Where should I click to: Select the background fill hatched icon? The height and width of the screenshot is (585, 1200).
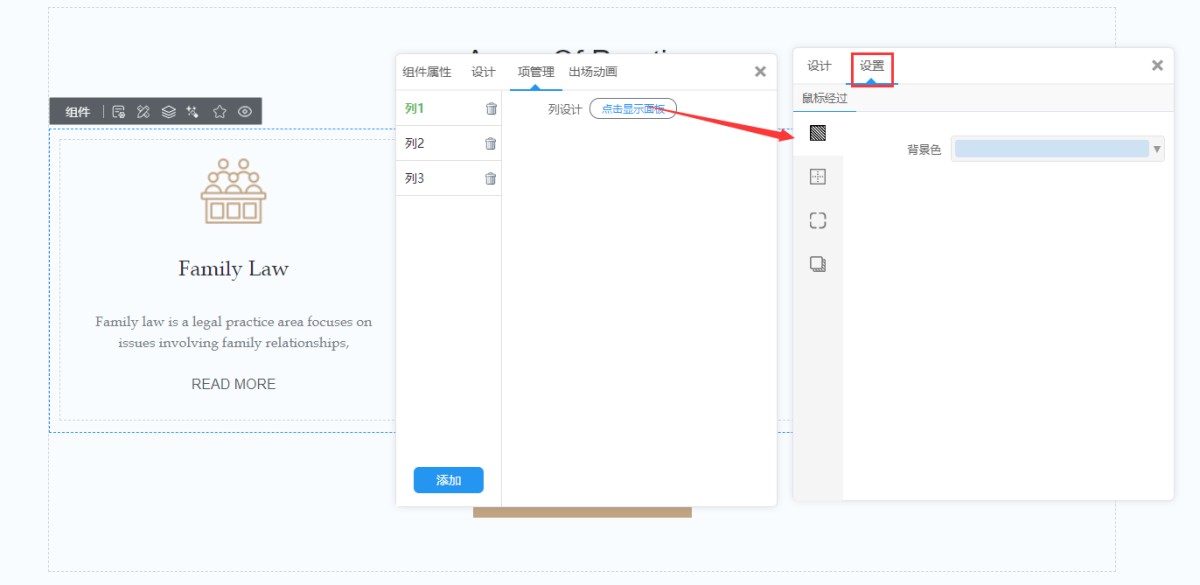[x=818, y=133]
